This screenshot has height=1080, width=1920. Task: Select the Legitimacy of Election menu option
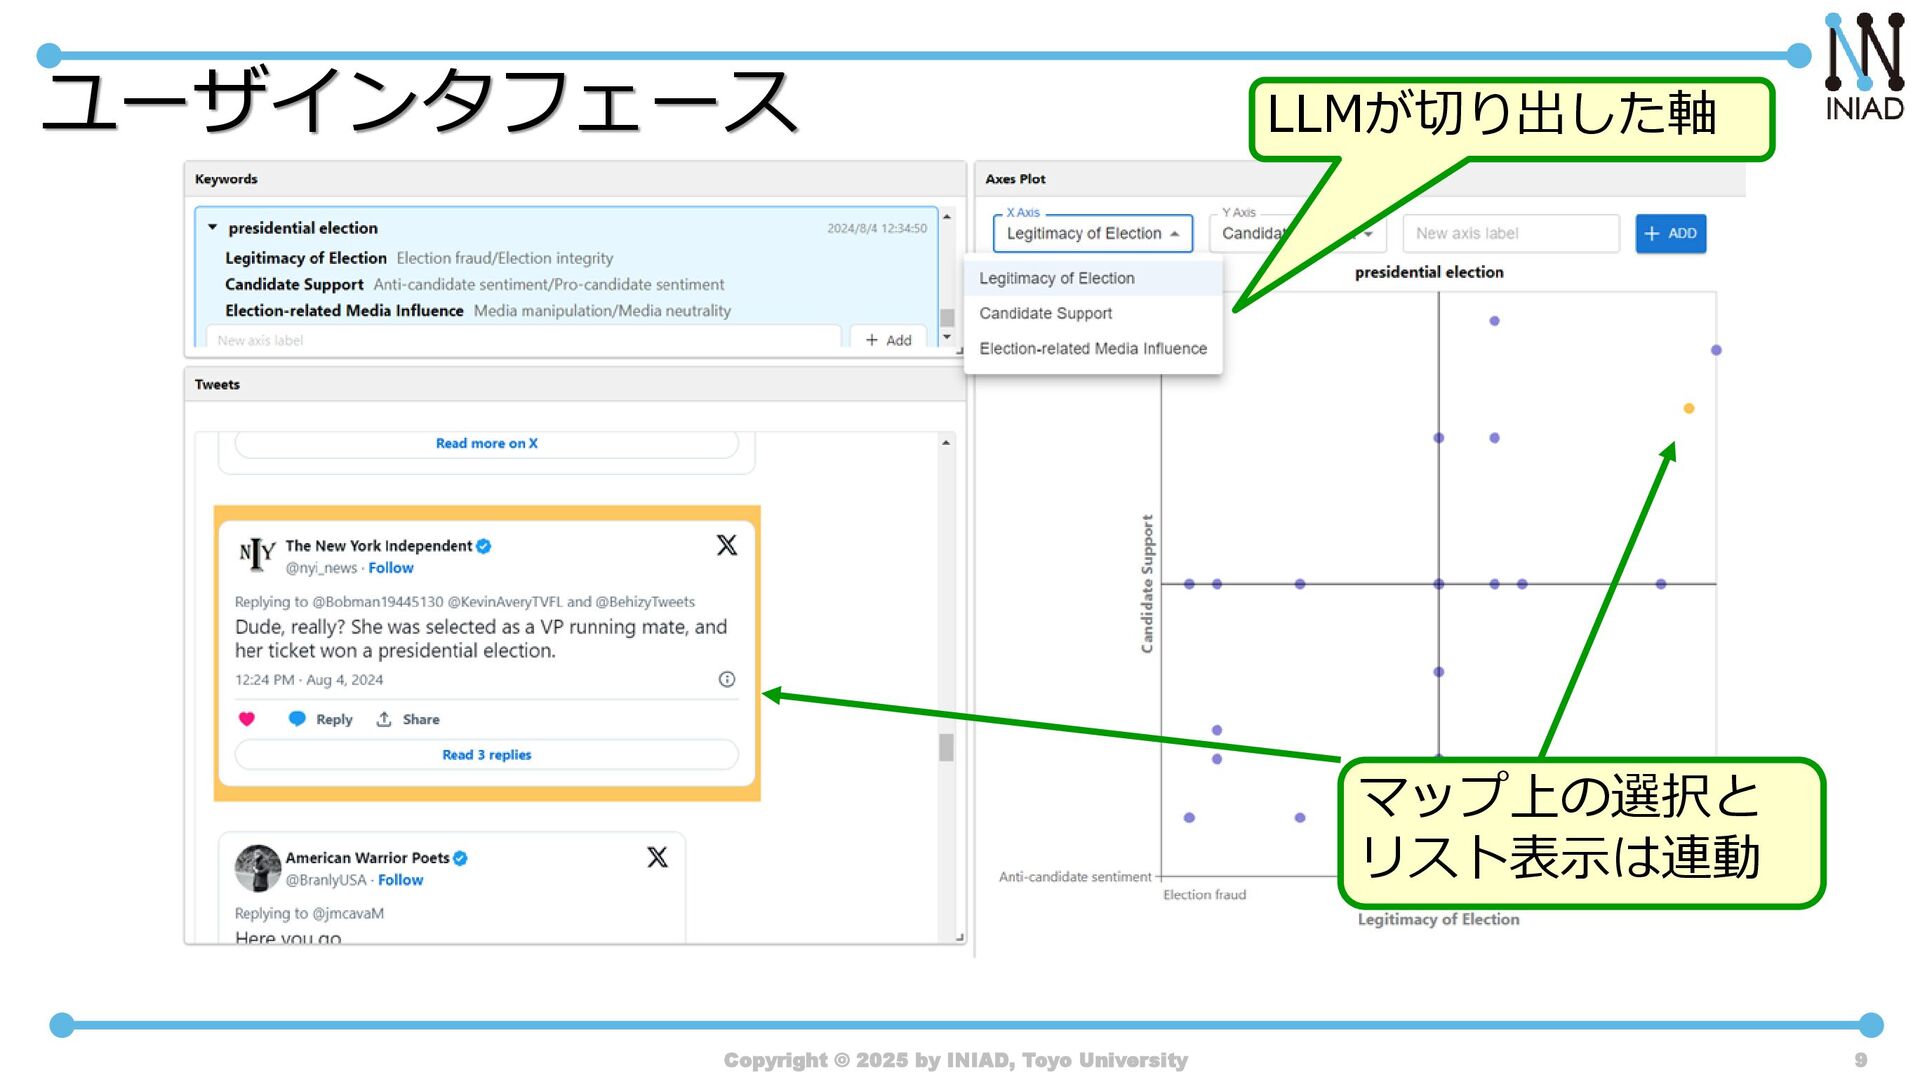point(1056,278)
